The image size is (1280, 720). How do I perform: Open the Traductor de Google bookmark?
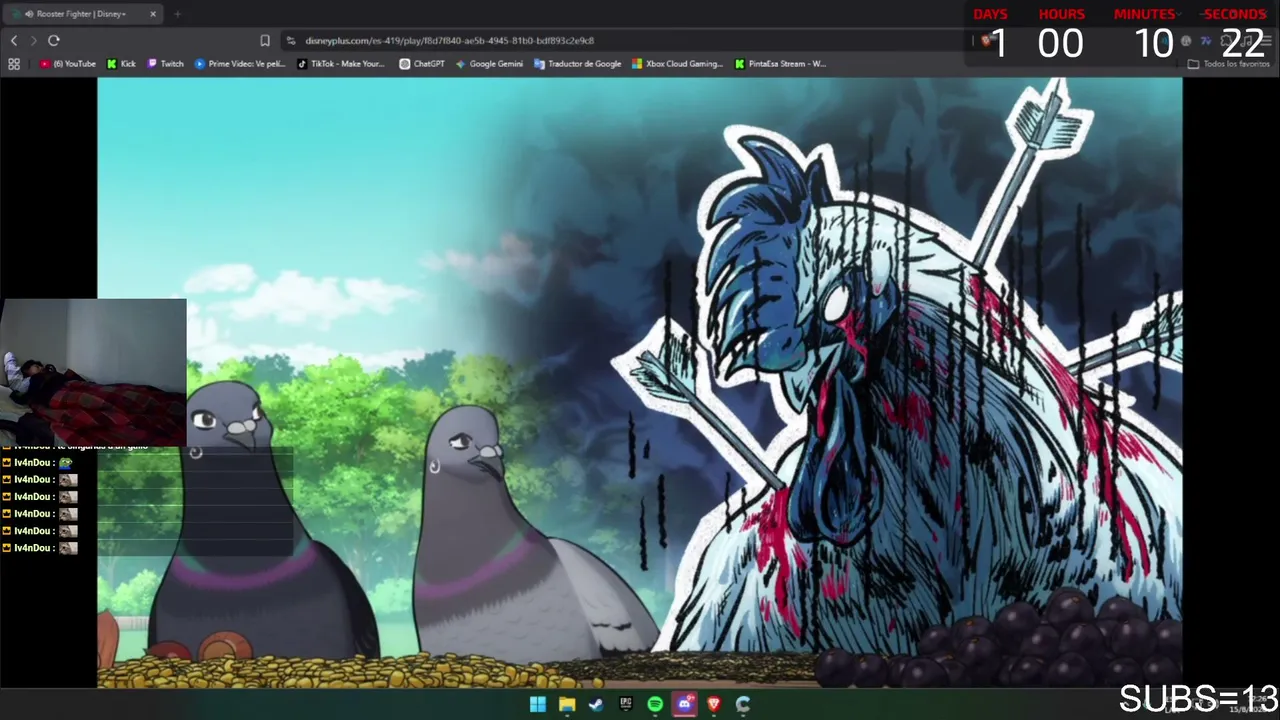point(578,64)
